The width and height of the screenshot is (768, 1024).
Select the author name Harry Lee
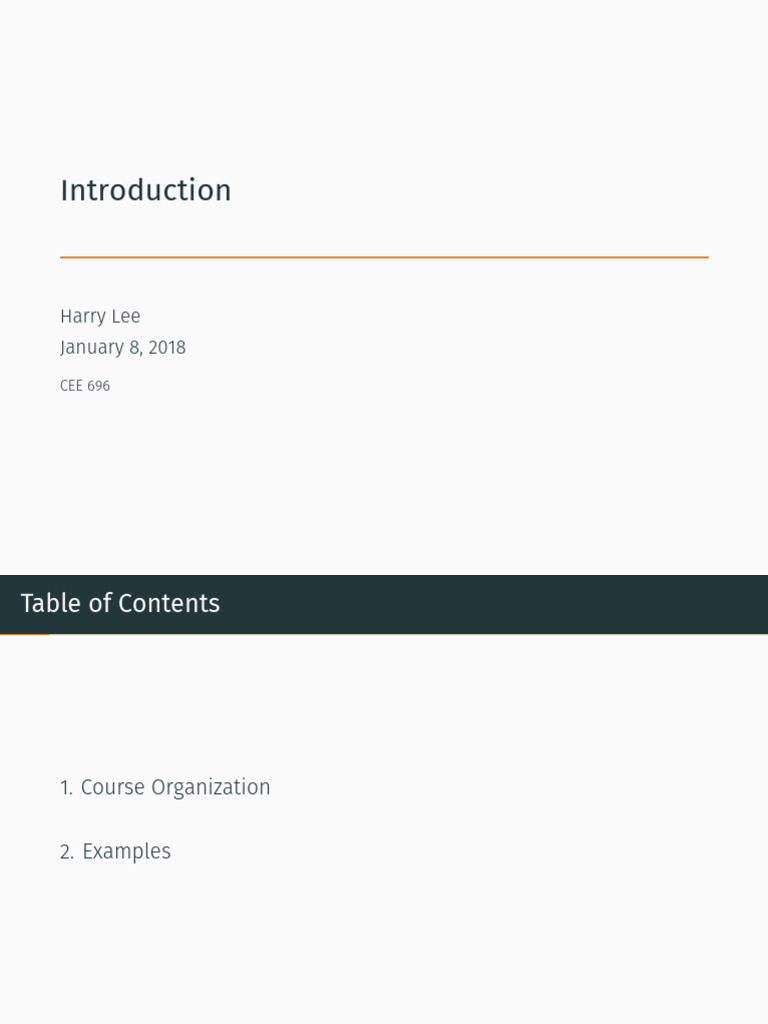click(x=100, y=316)
